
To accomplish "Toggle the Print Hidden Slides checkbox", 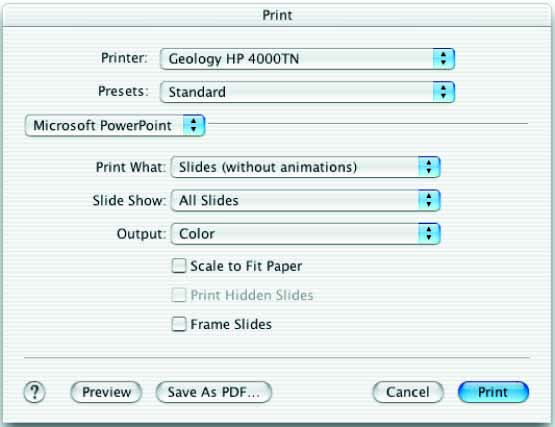I will [x=179, y=295].
